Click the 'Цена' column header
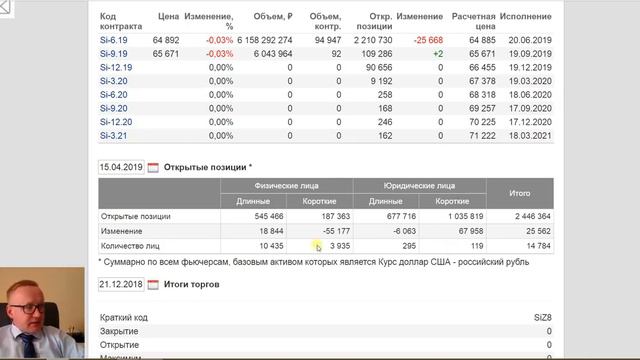 click(x=169, y=16)
